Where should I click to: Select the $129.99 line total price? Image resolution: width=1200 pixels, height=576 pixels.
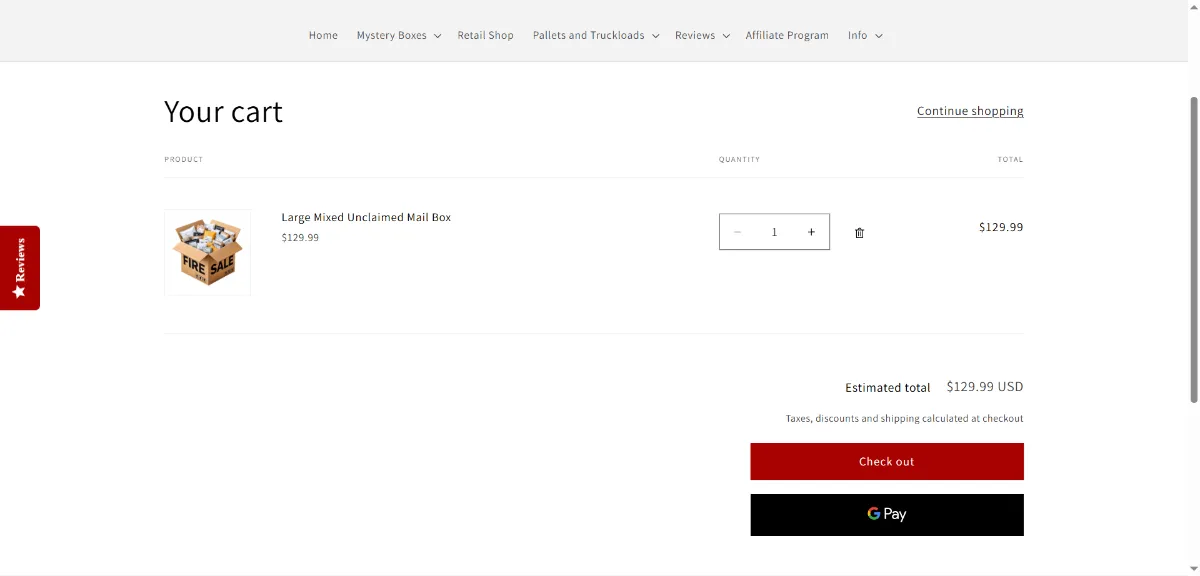tap(1001, 227)
